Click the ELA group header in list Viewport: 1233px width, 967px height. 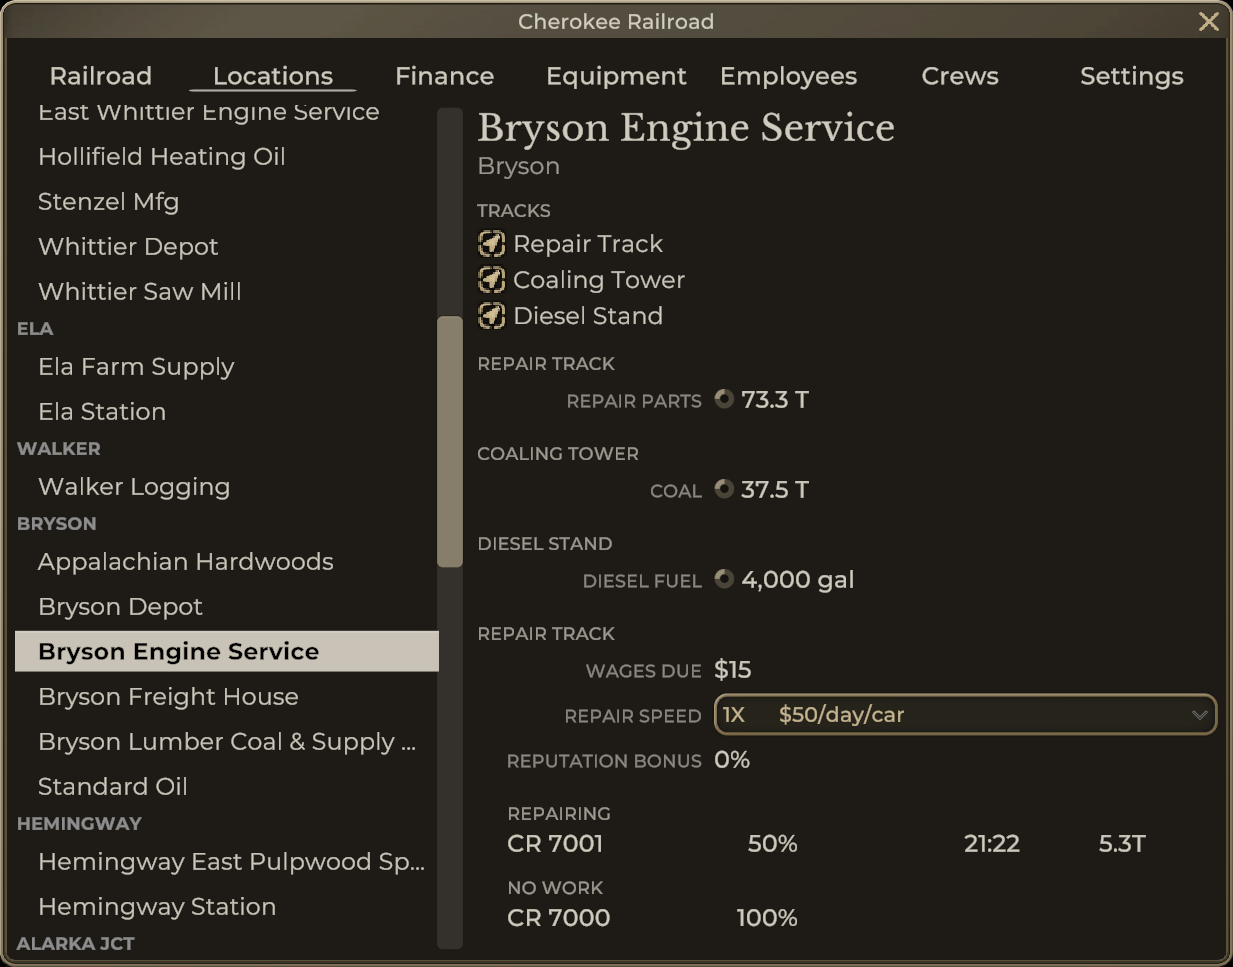pos(35,328)
